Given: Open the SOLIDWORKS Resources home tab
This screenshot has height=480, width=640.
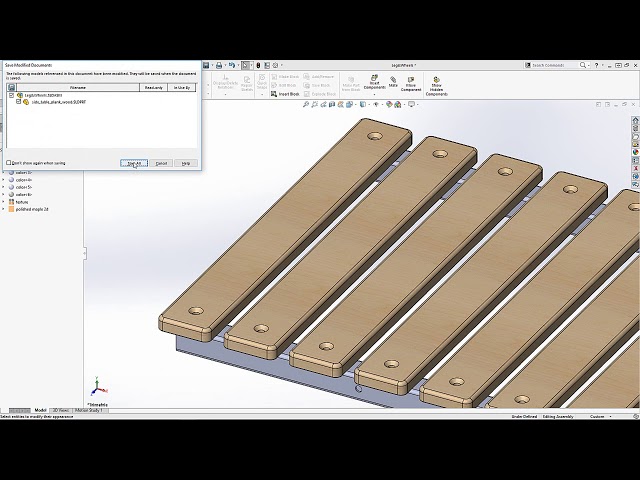Looking at the screenshot, I should pyautogui.click(x=636, y=120).
